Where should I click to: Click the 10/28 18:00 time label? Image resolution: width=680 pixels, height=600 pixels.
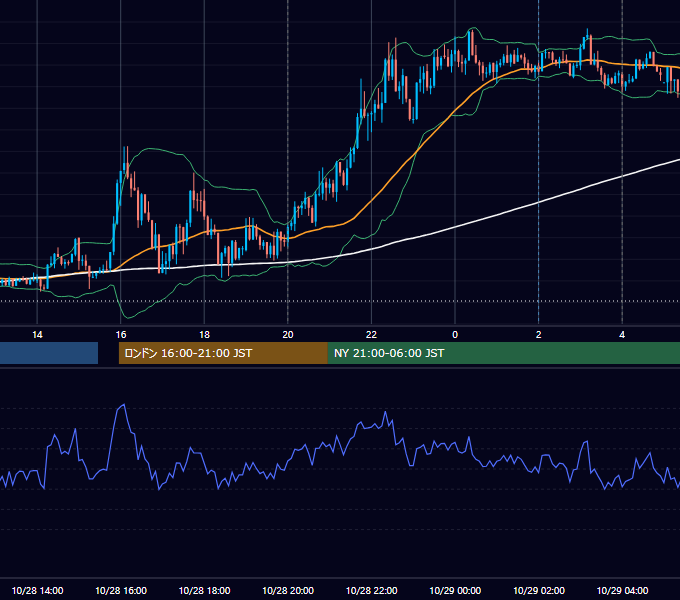(x=204, y=590)
